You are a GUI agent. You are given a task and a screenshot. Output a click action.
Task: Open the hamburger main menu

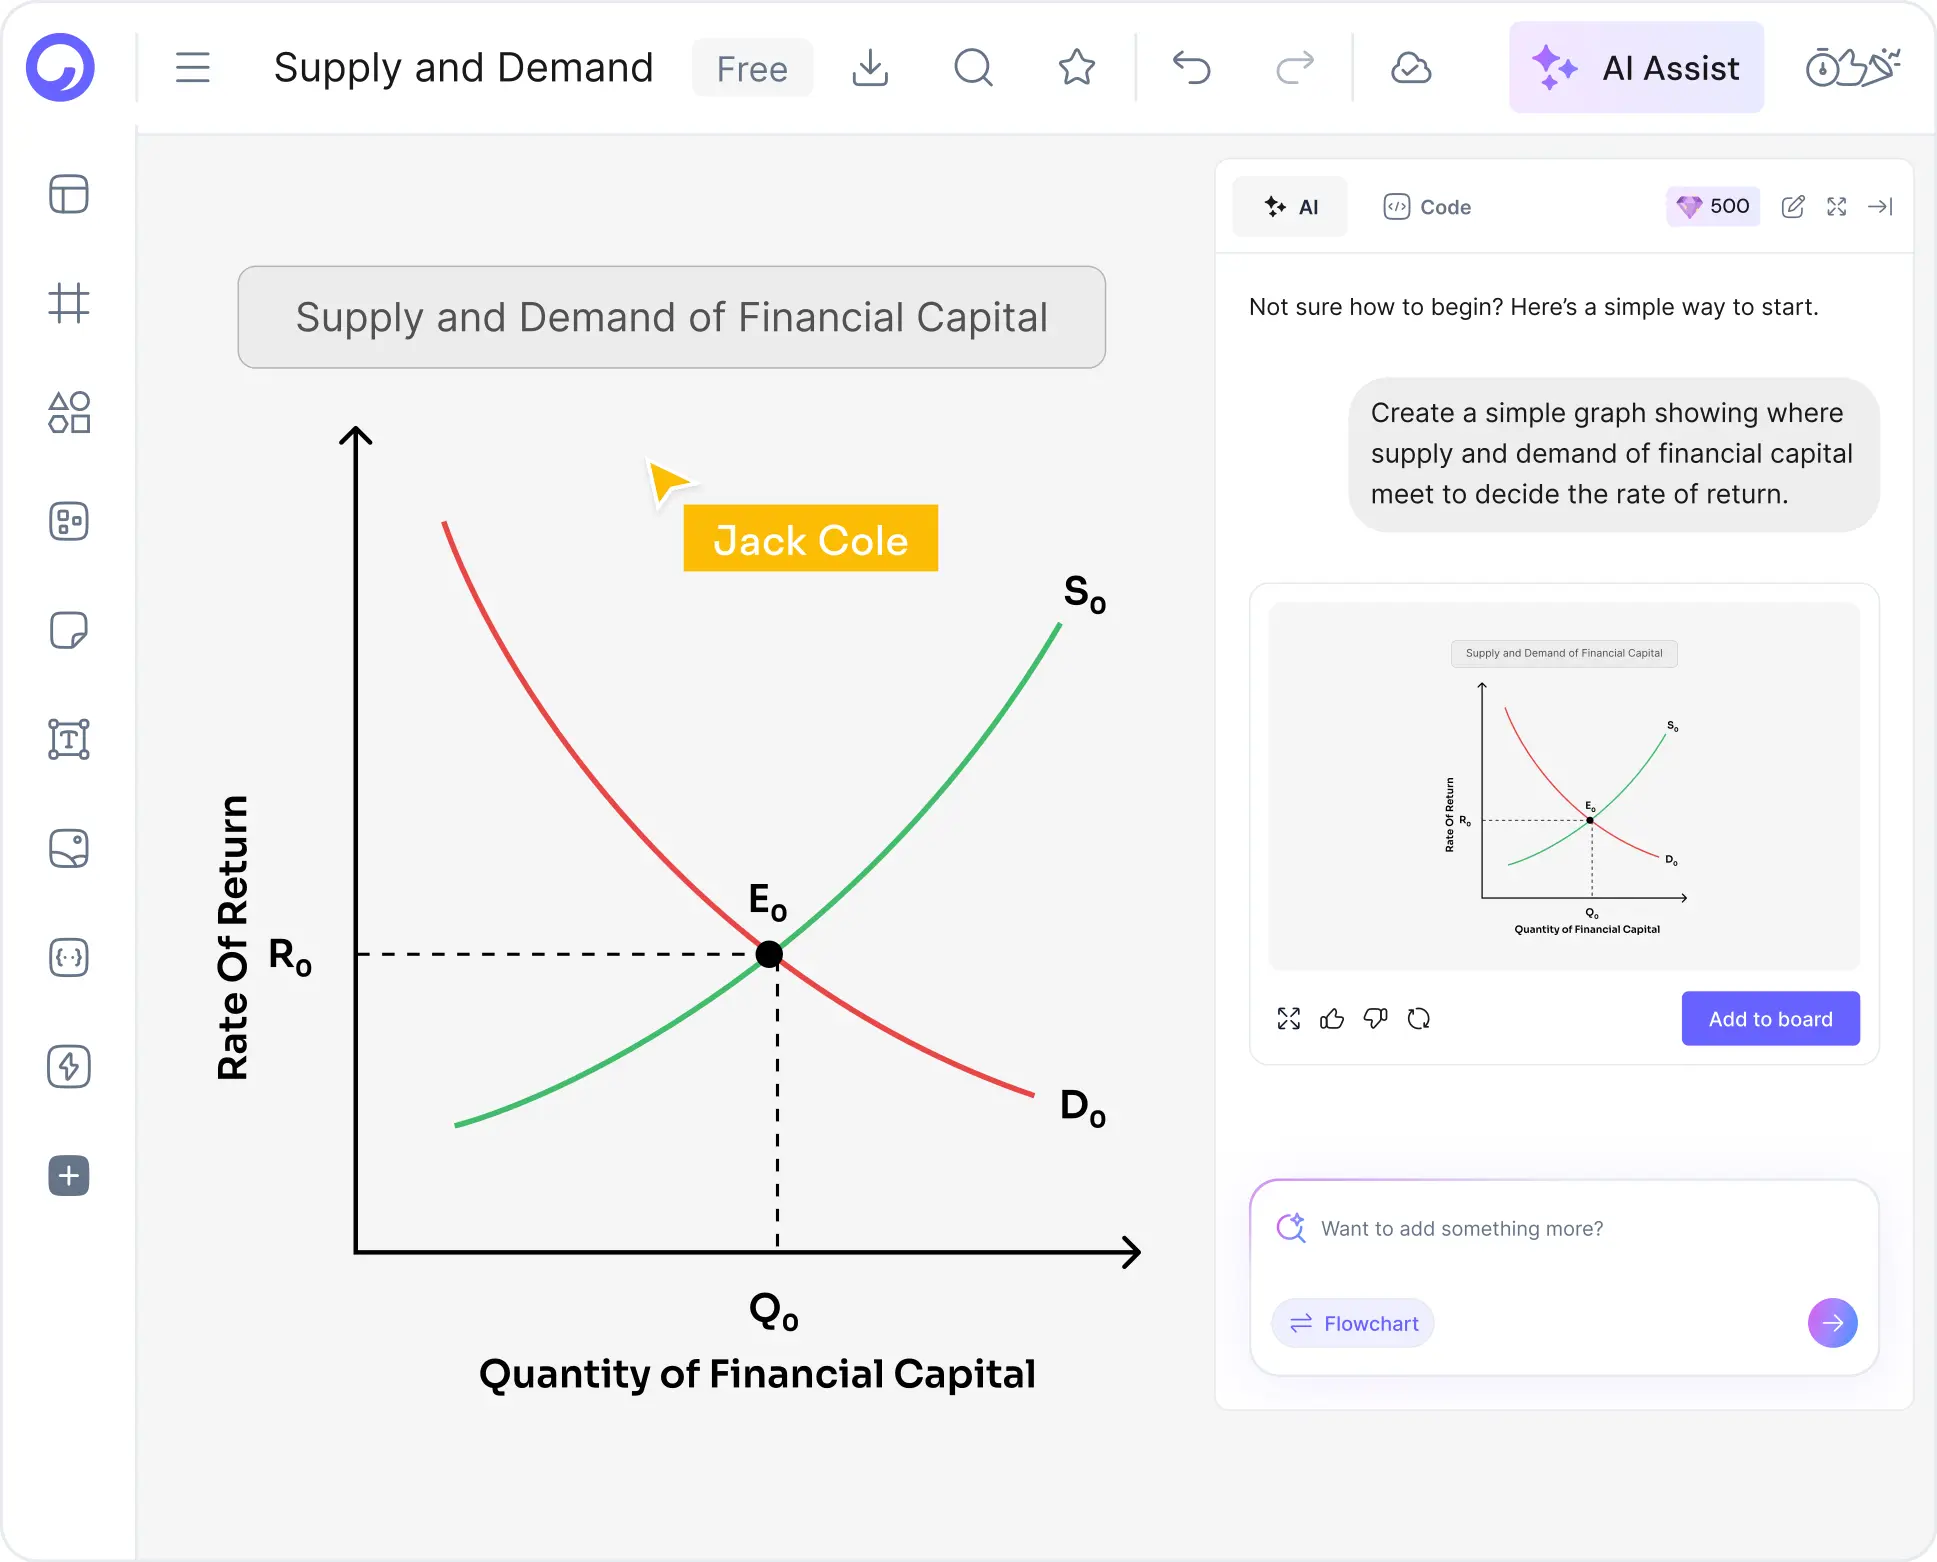[x=192, y=68]
